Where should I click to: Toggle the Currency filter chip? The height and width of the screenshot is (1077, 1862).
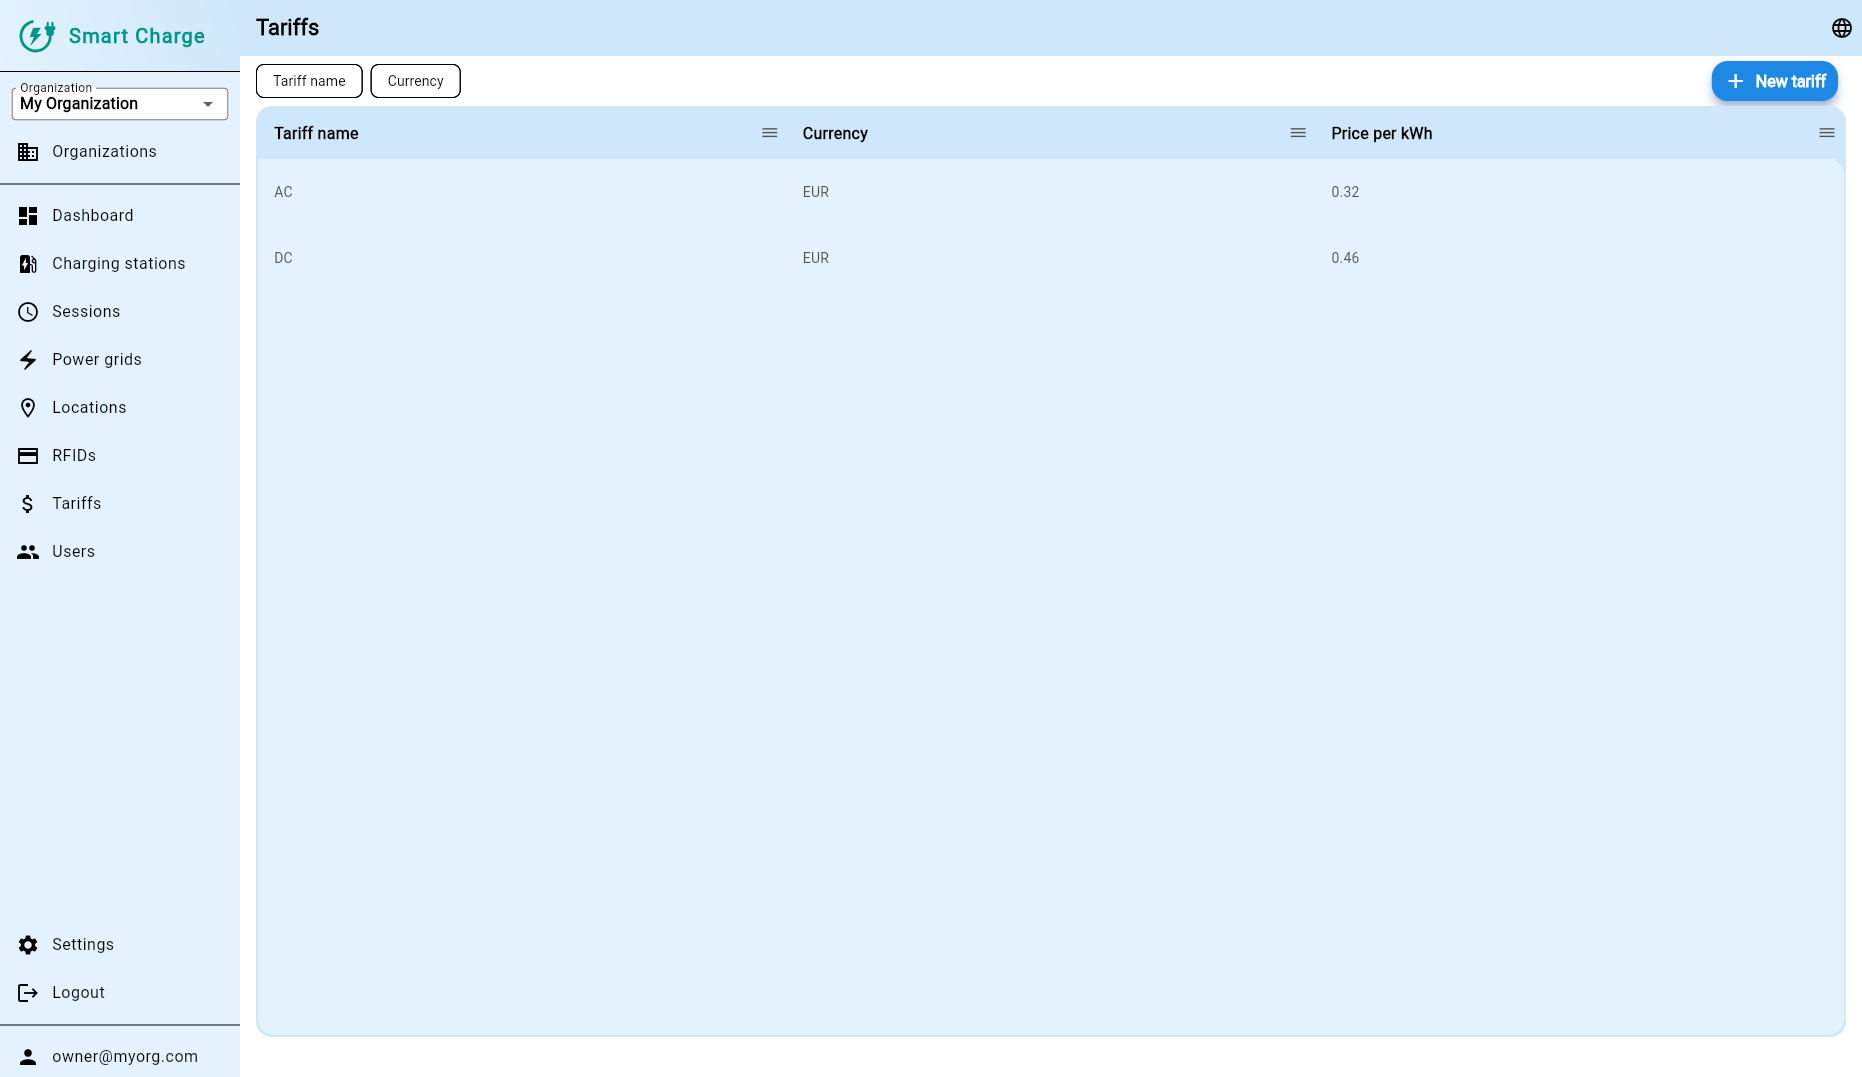[415, 81]
